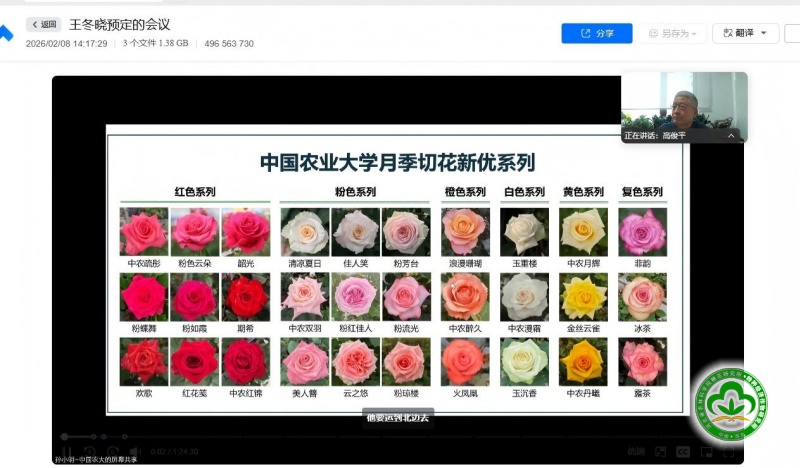Click the partially visible button right of 翻译
Viewport: 800px width, 468px height.
[792, 33]
